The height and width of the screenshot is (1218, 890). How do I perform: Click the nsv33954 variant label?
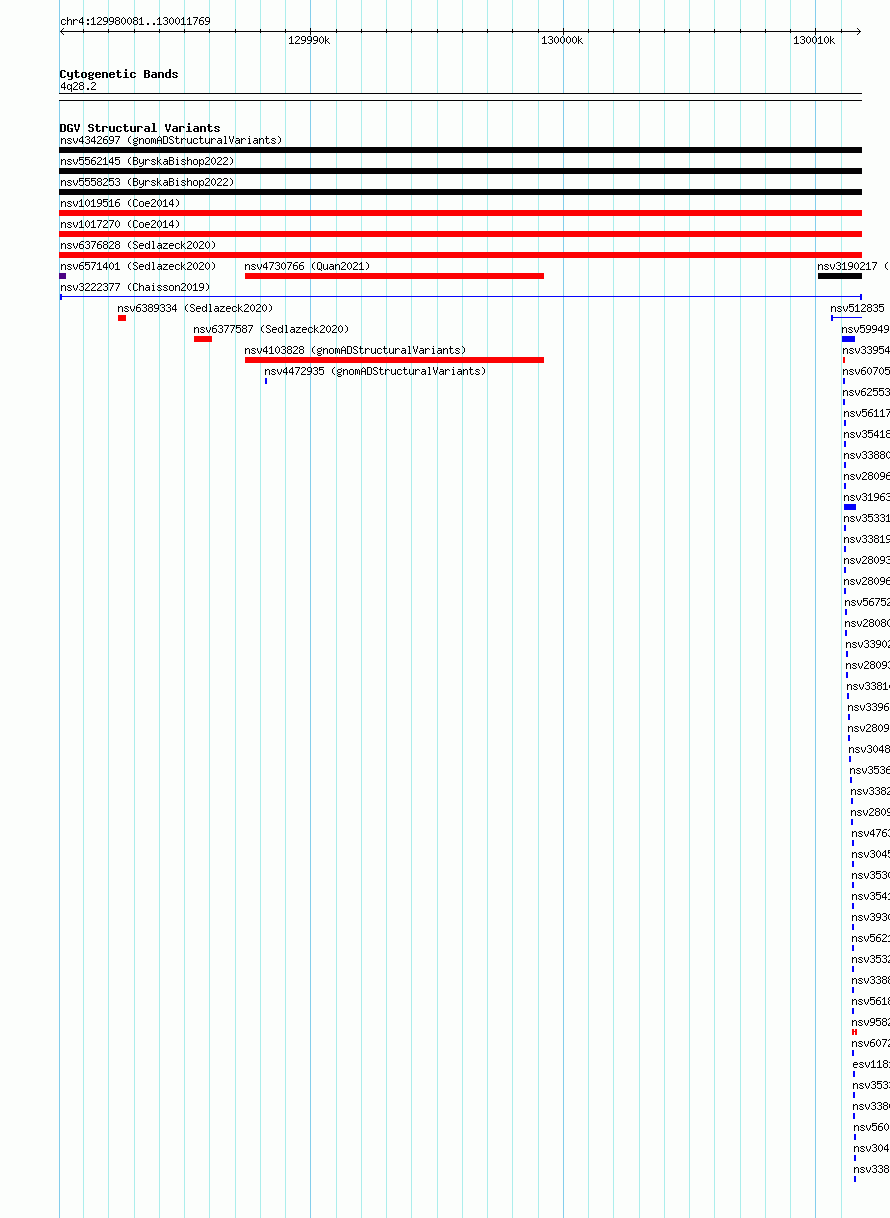[x=866, y=350]
